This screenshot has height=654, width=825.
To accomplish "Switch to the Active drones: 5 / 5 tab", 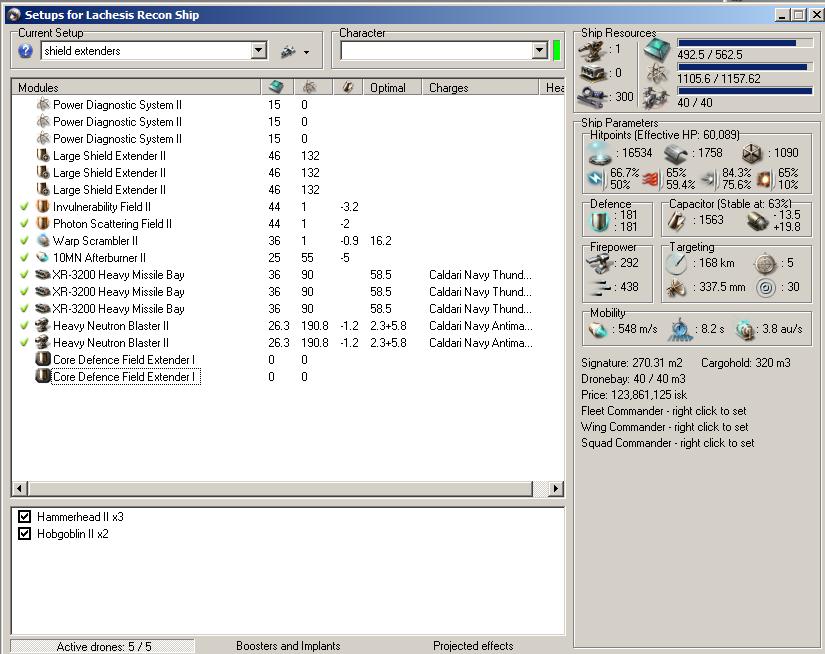I will click(x=103, y=646).
